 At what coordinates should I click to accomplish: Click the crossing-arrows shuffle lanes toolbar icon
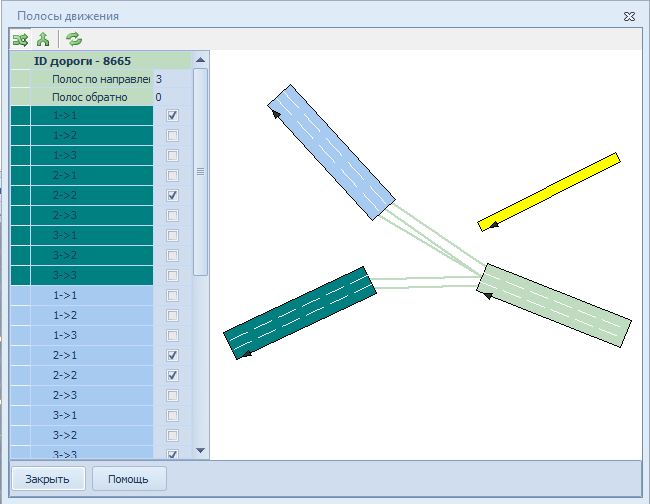coord(20,39)
